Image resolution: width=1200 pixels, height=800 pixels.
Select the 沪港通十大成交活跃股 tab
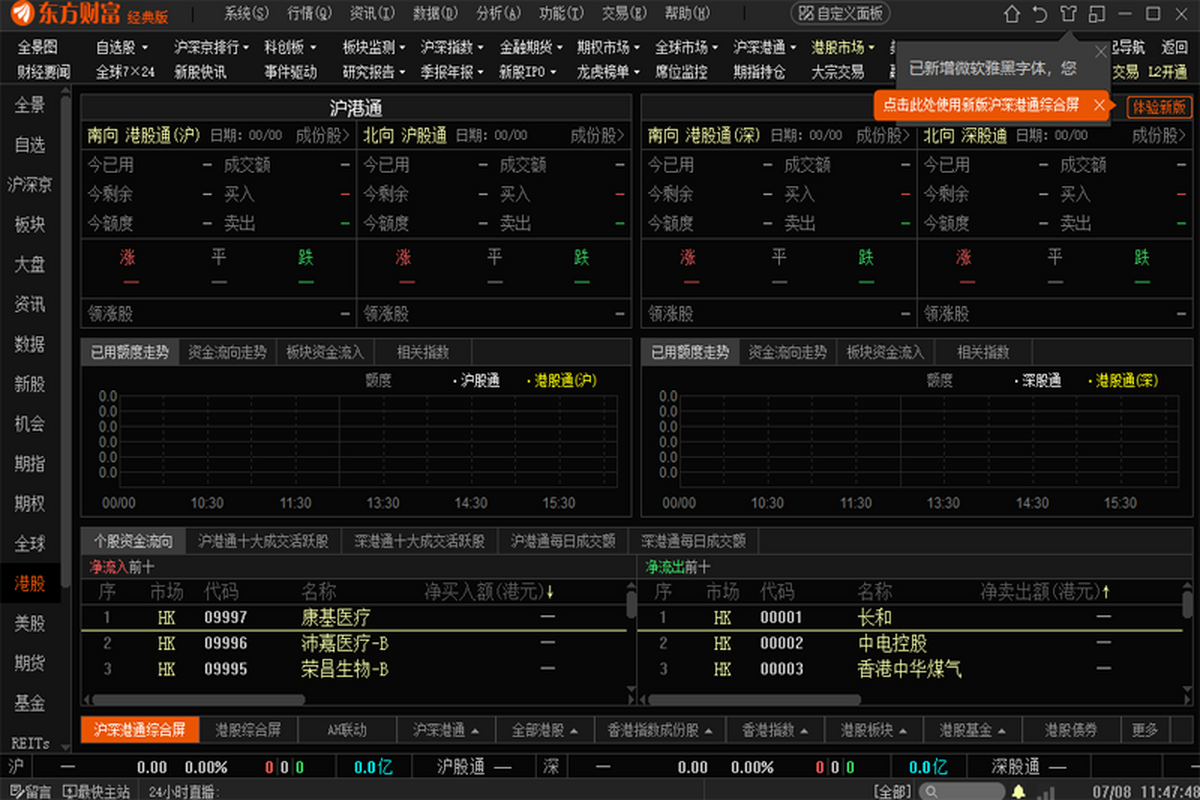(x=263, y=541)
